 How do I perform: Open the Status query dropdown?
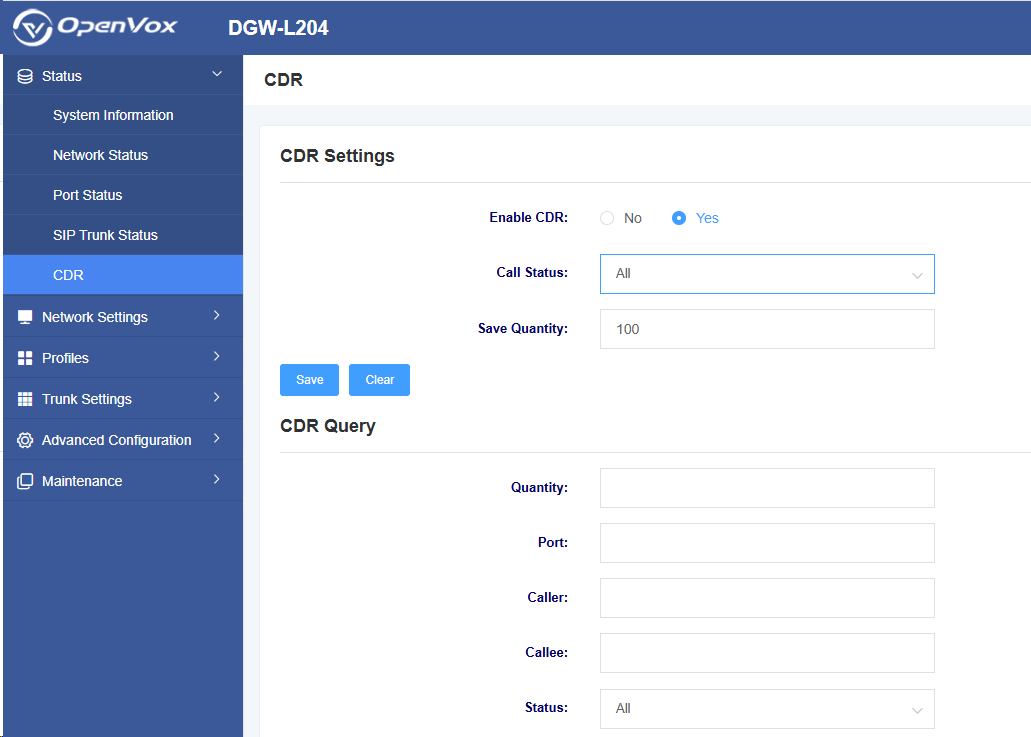point(767,709)
